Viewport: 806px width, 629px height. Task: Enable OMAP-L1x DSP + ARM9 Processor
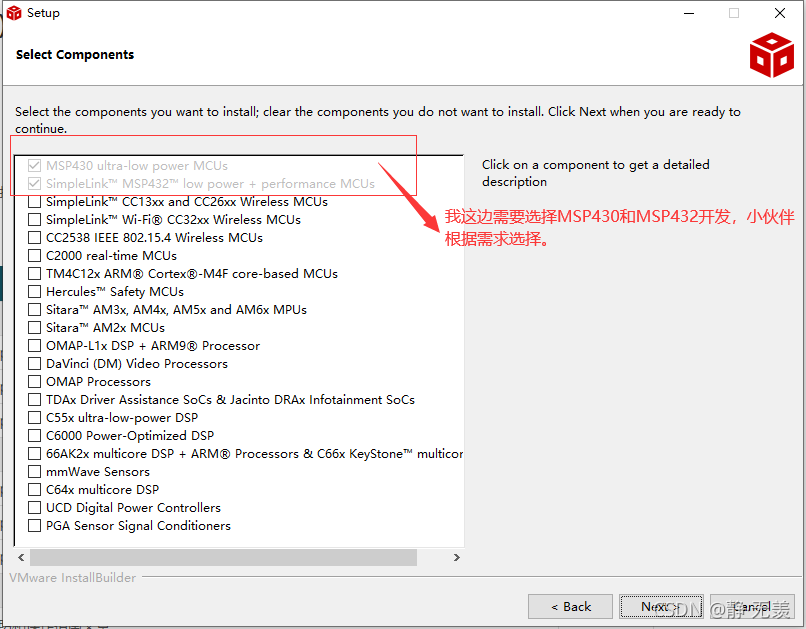(x=34, y=345)
